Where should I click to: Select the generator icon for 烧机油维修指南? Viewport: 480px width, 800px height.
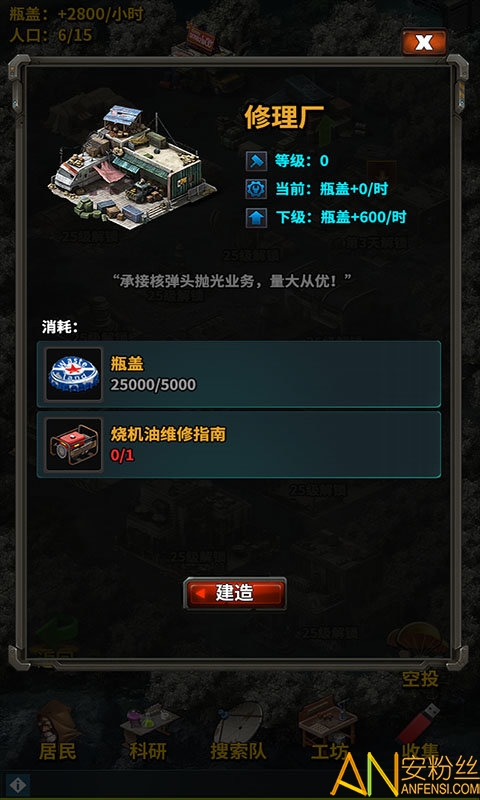(x=73, y=444)
